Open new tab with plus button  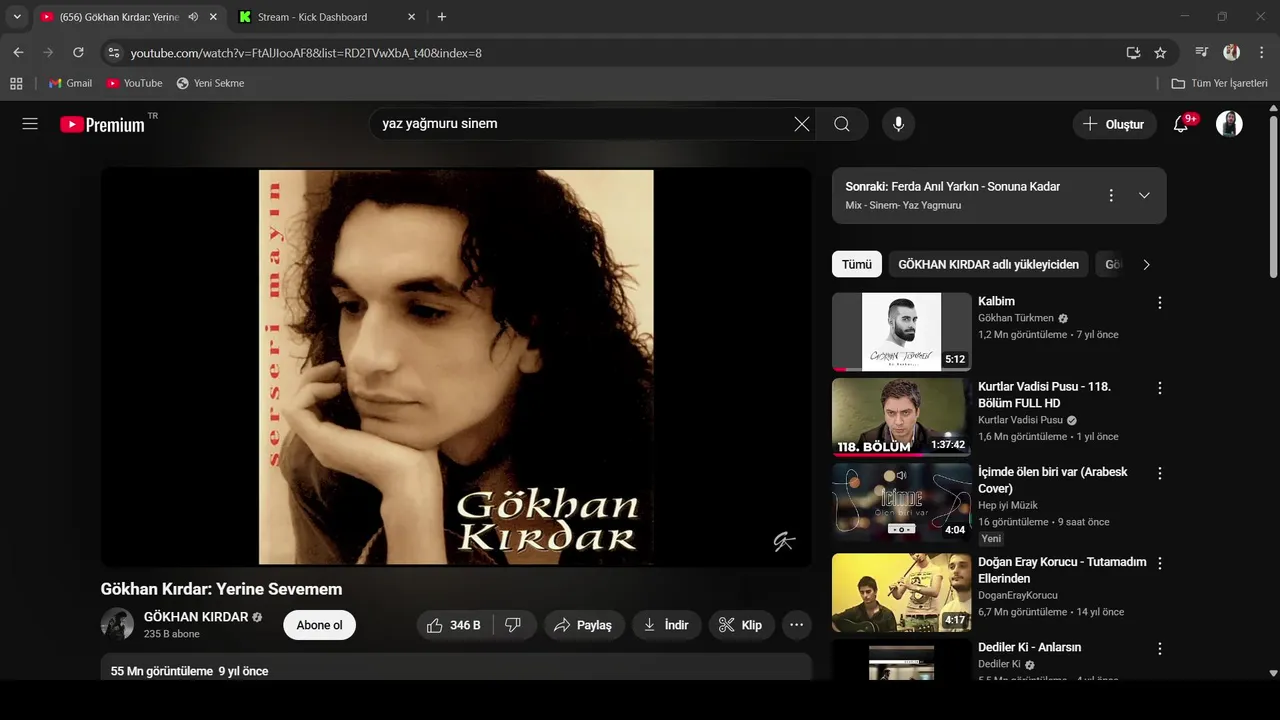(x=442, y=17)
